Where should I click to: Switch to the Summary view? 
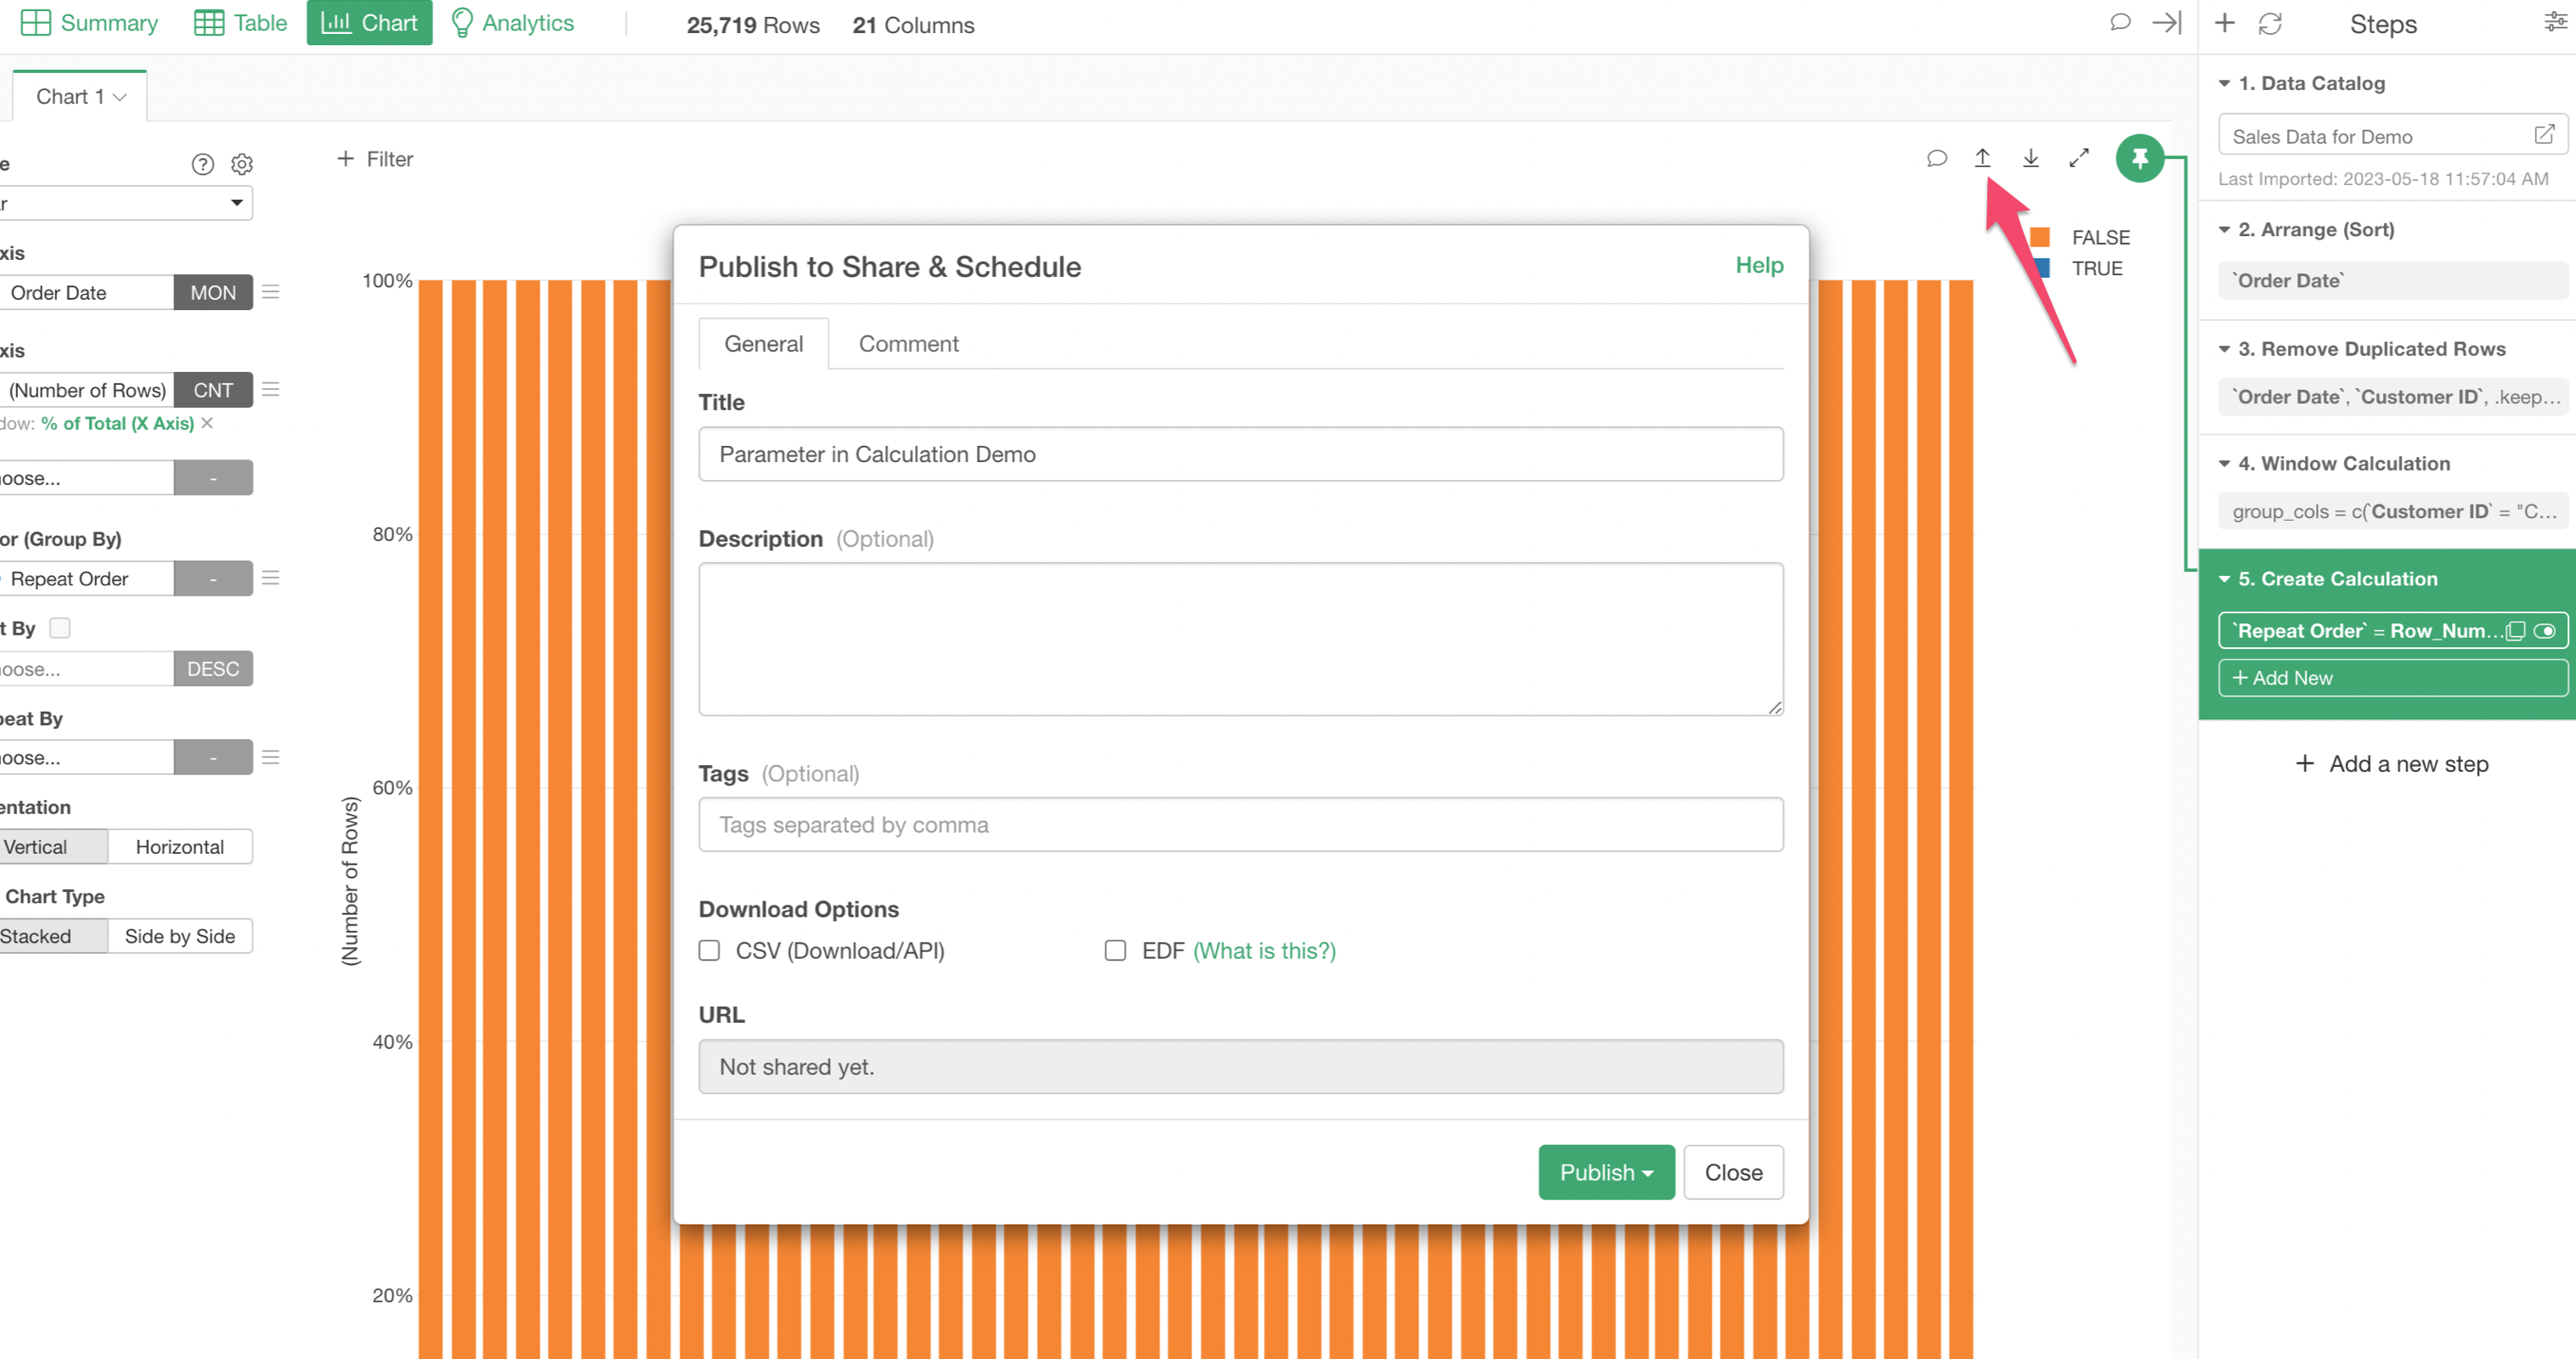[x=90, y=23]
